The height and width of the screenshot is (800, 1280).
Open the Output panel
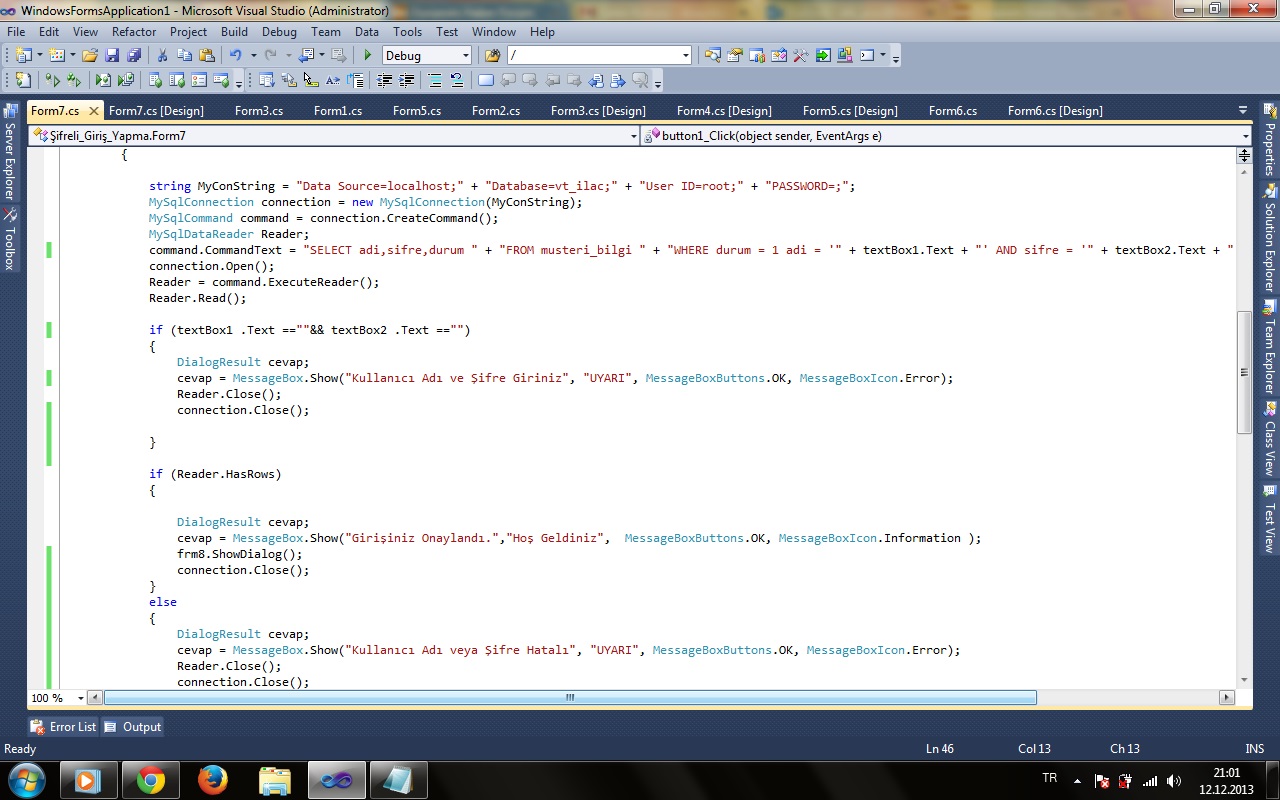point(133,727)
